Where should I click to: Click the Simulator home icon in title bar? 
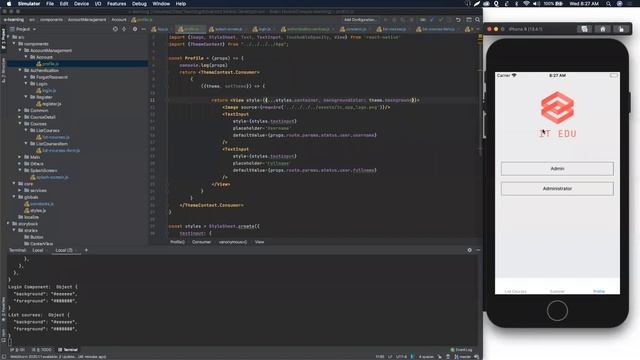(x=602, y=29)
